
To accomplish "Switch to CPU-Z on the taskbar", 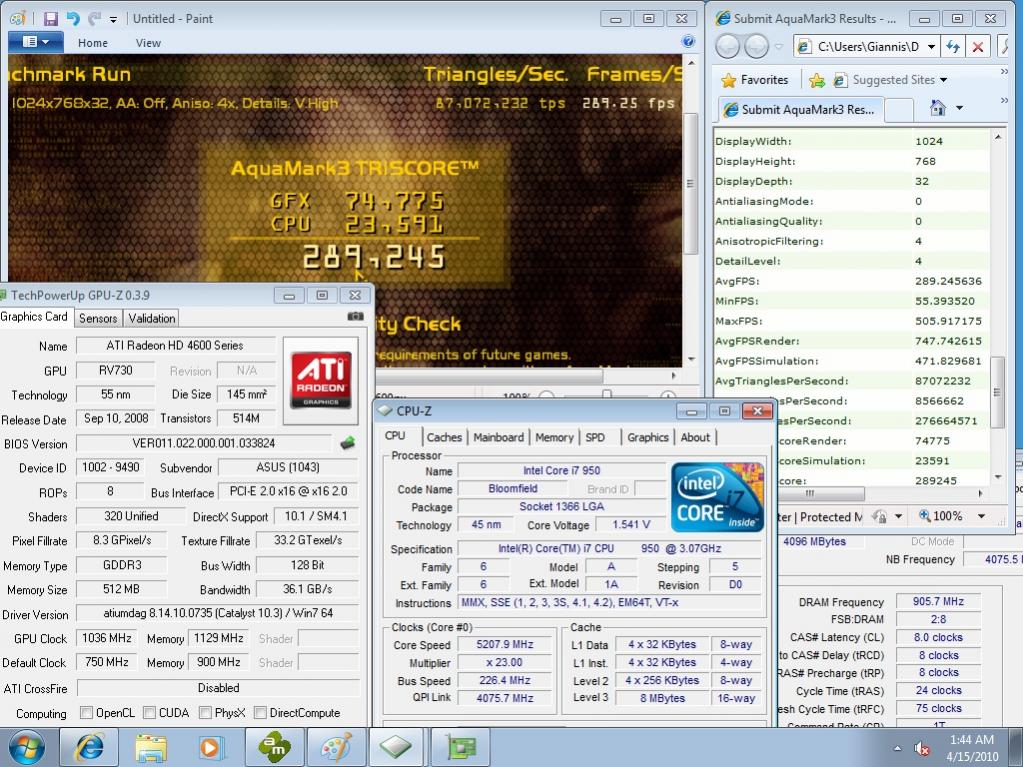I will pos(397,747).
